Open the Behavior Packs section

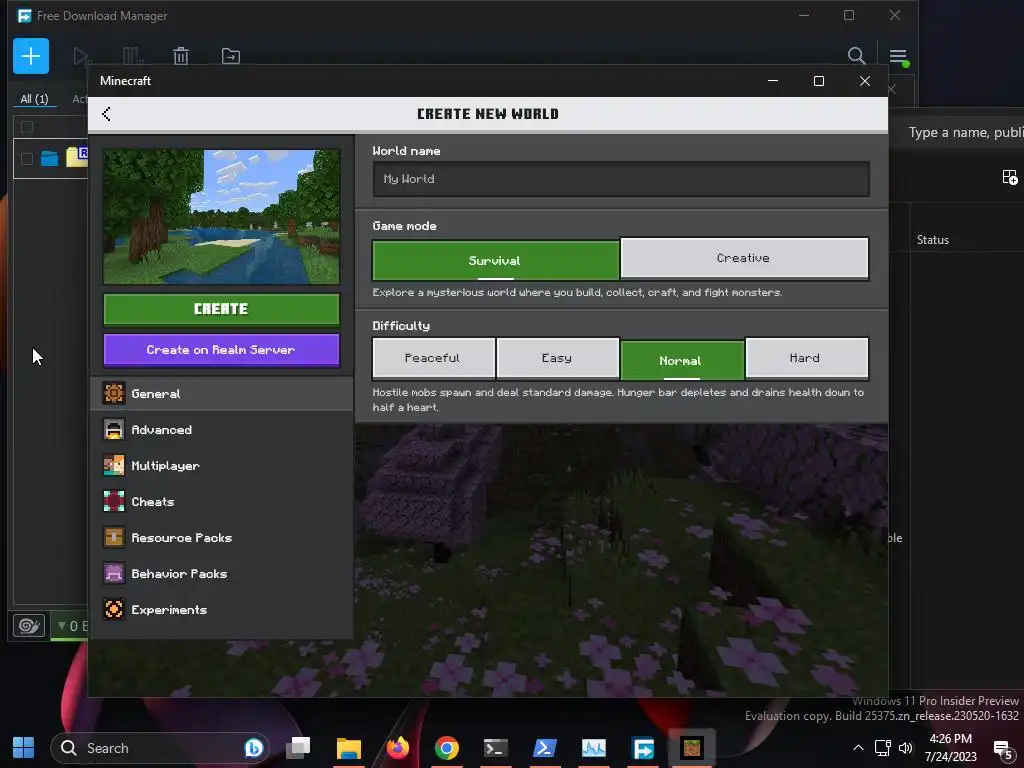pos(221,573)
